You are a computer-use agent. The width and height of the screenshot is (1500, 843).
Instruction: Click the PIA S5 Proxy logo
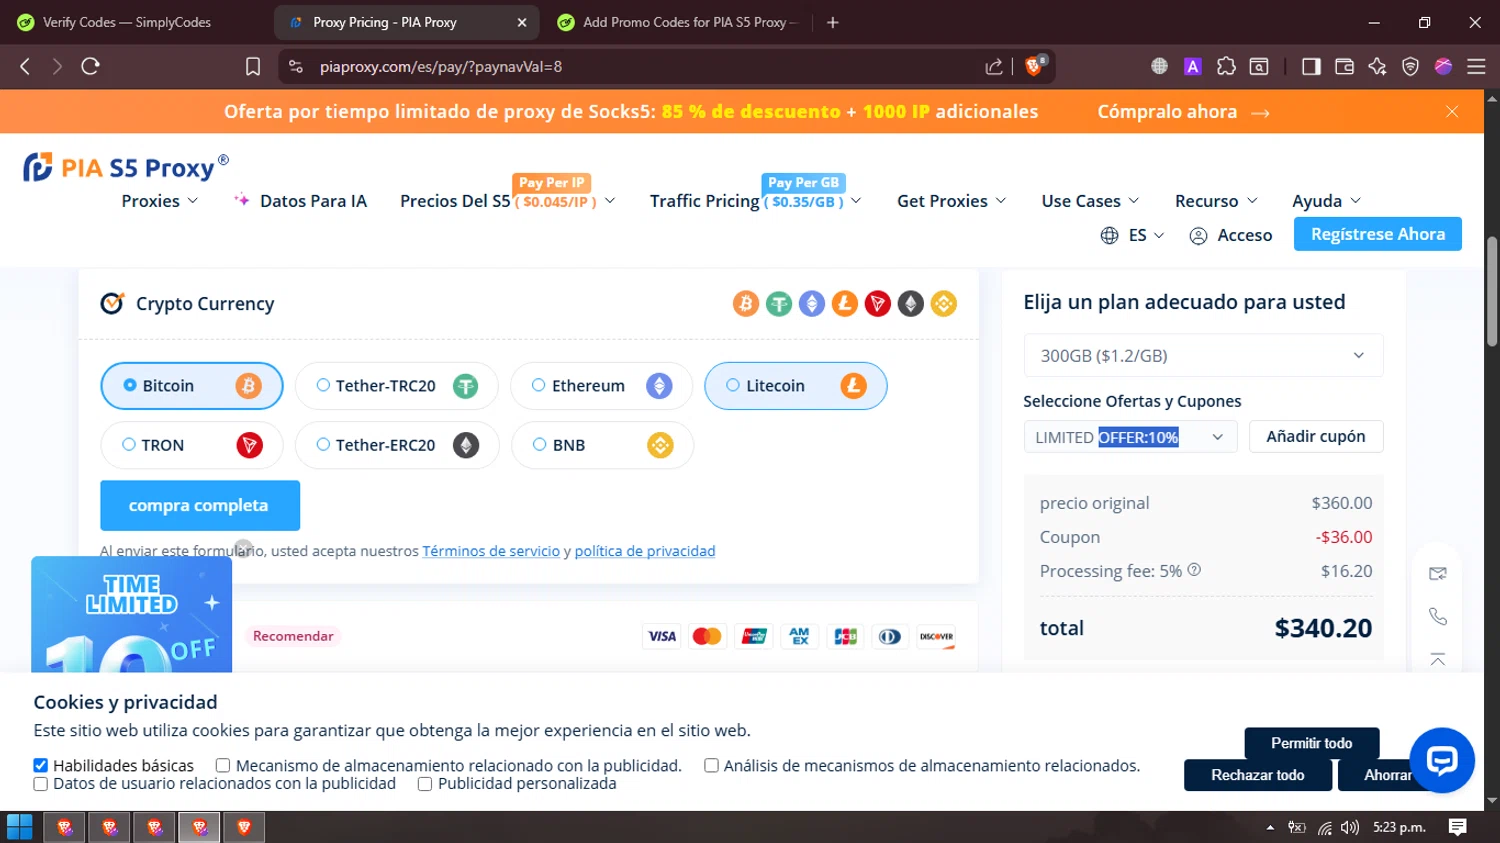(x=126, y=167)
